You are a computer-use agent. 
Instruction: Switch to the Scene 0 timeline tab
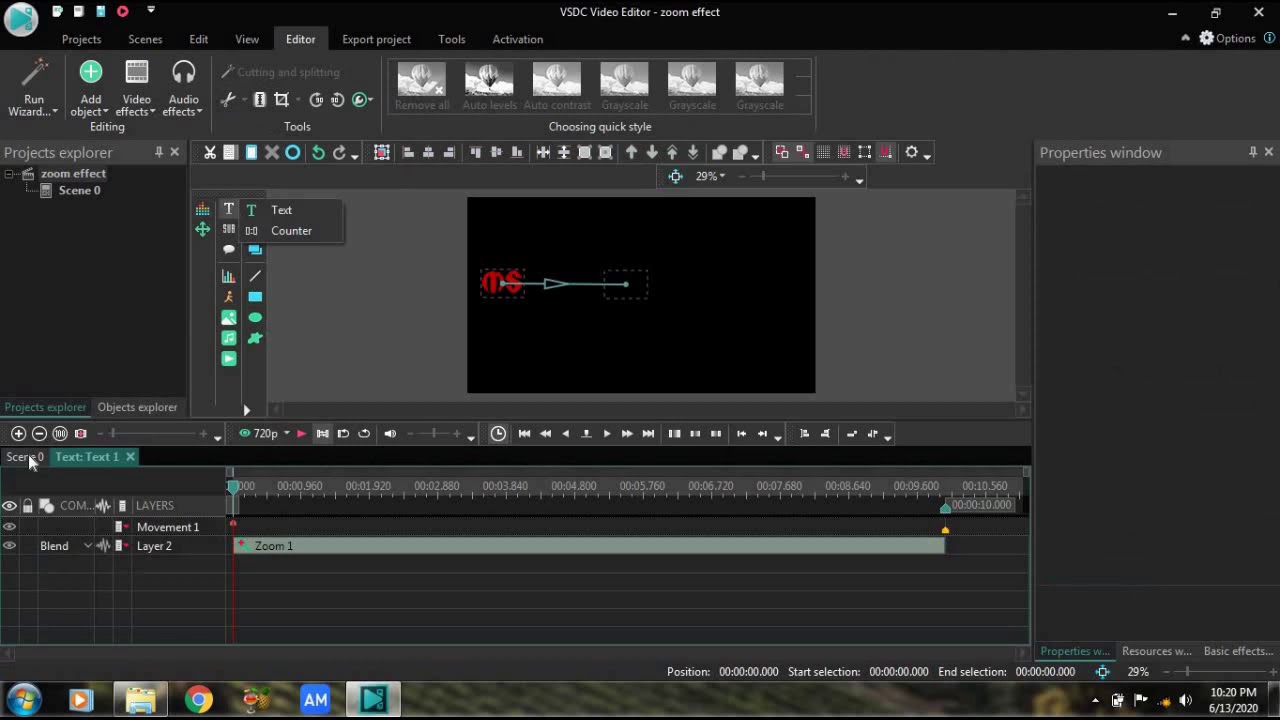pyautogui.click(x=25, y=457)
